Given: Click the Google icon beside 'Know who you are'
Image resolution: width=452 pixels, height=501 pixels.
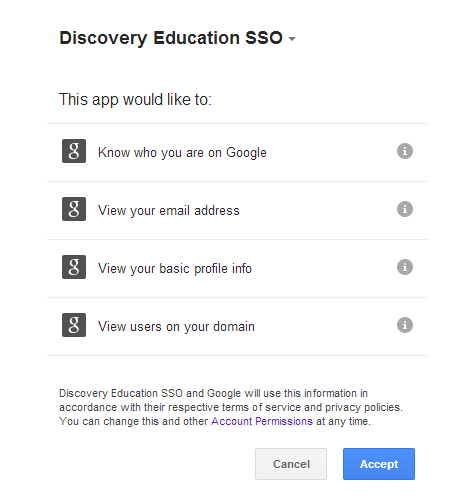Looking at the screenshot, I should [x=74, y=151].
